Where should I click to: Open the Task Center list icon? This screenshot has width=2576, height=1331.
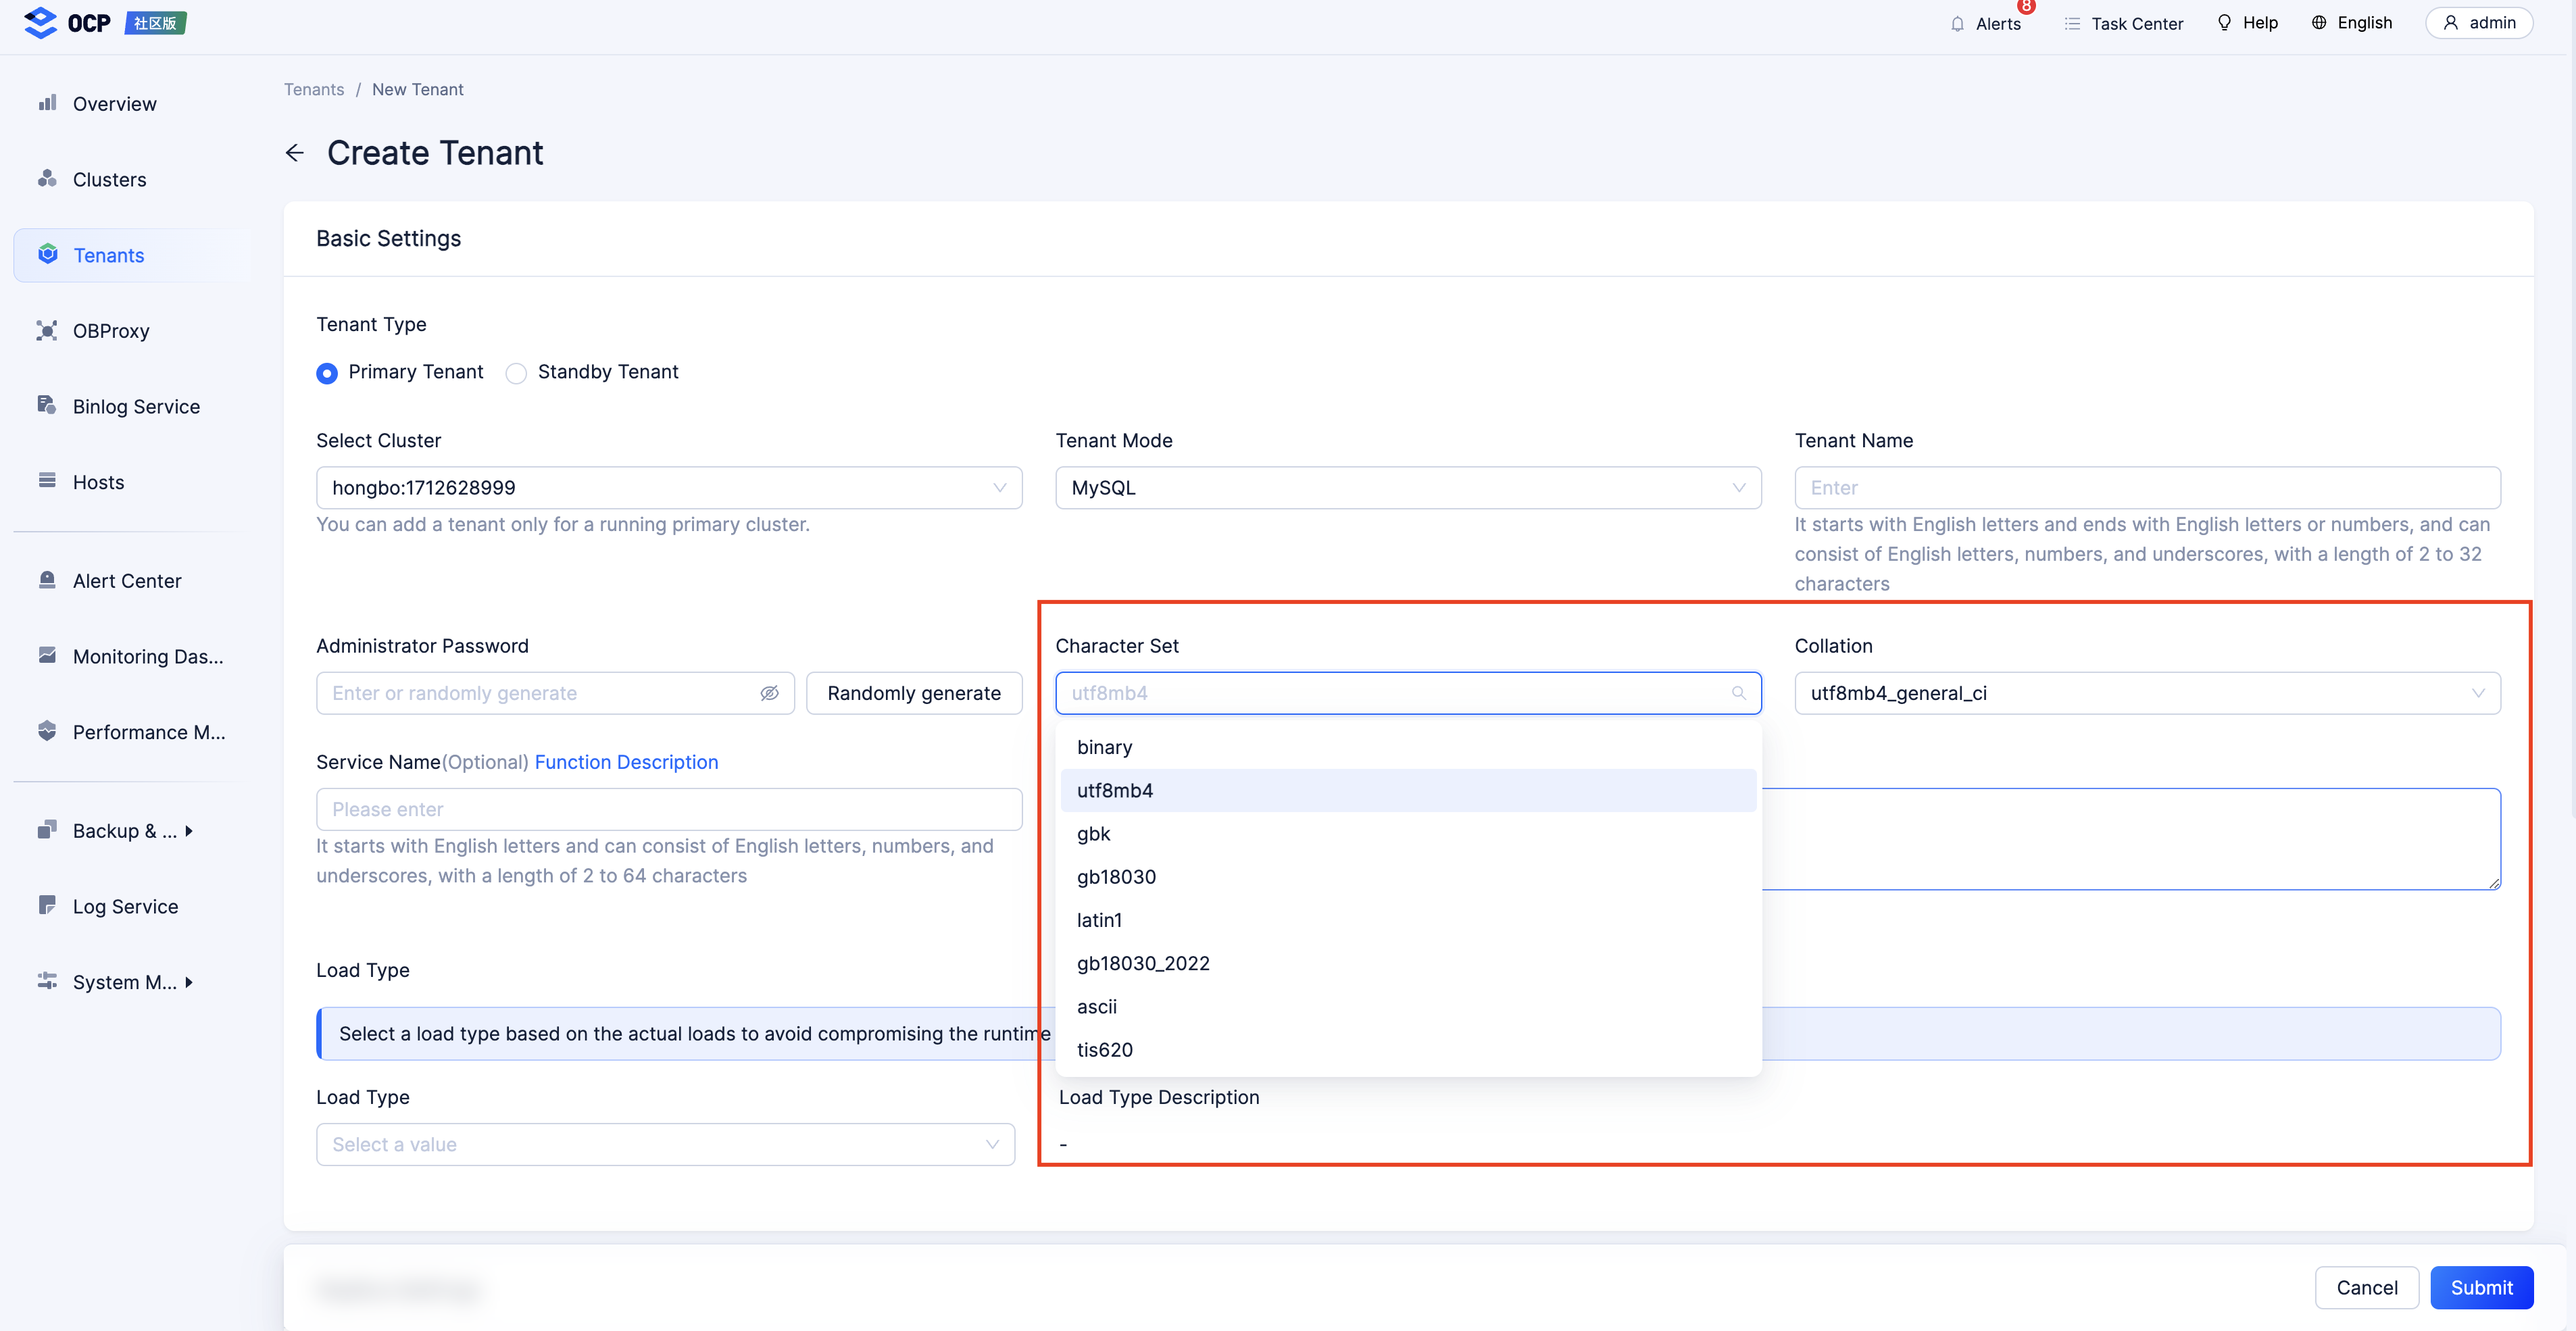(2072, 24)
